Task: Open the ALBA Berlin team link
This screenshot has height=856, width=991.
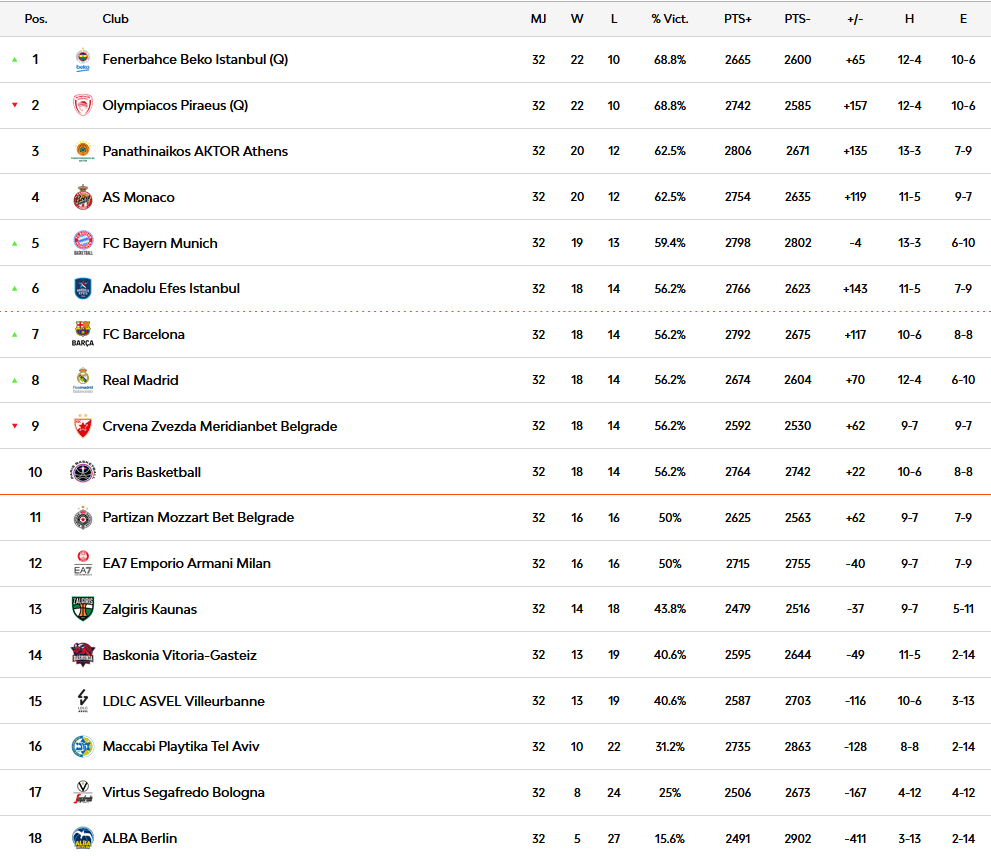Action: click(139, 839)
